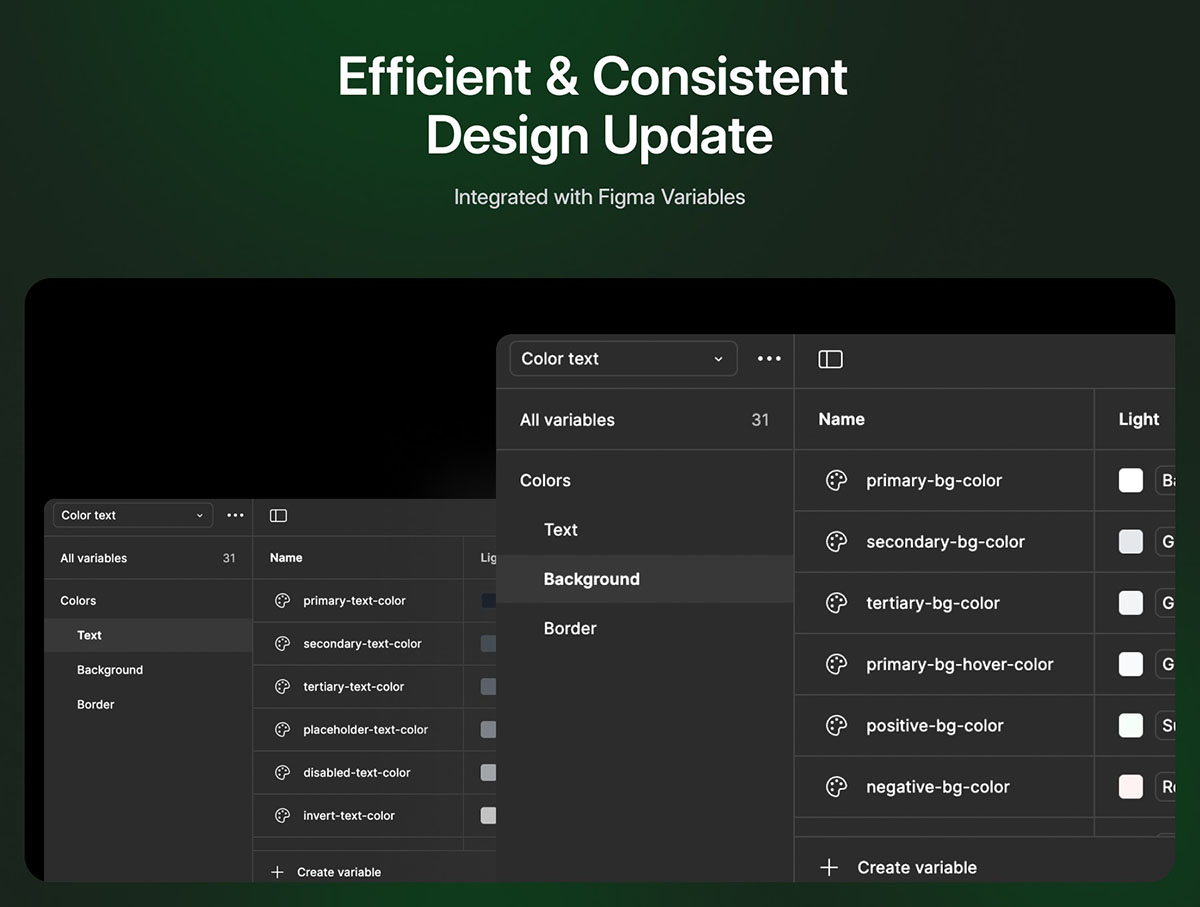
Task: Click positive-bg-color light swatch
Action: pyautogui.click(x=1131, y=726)
